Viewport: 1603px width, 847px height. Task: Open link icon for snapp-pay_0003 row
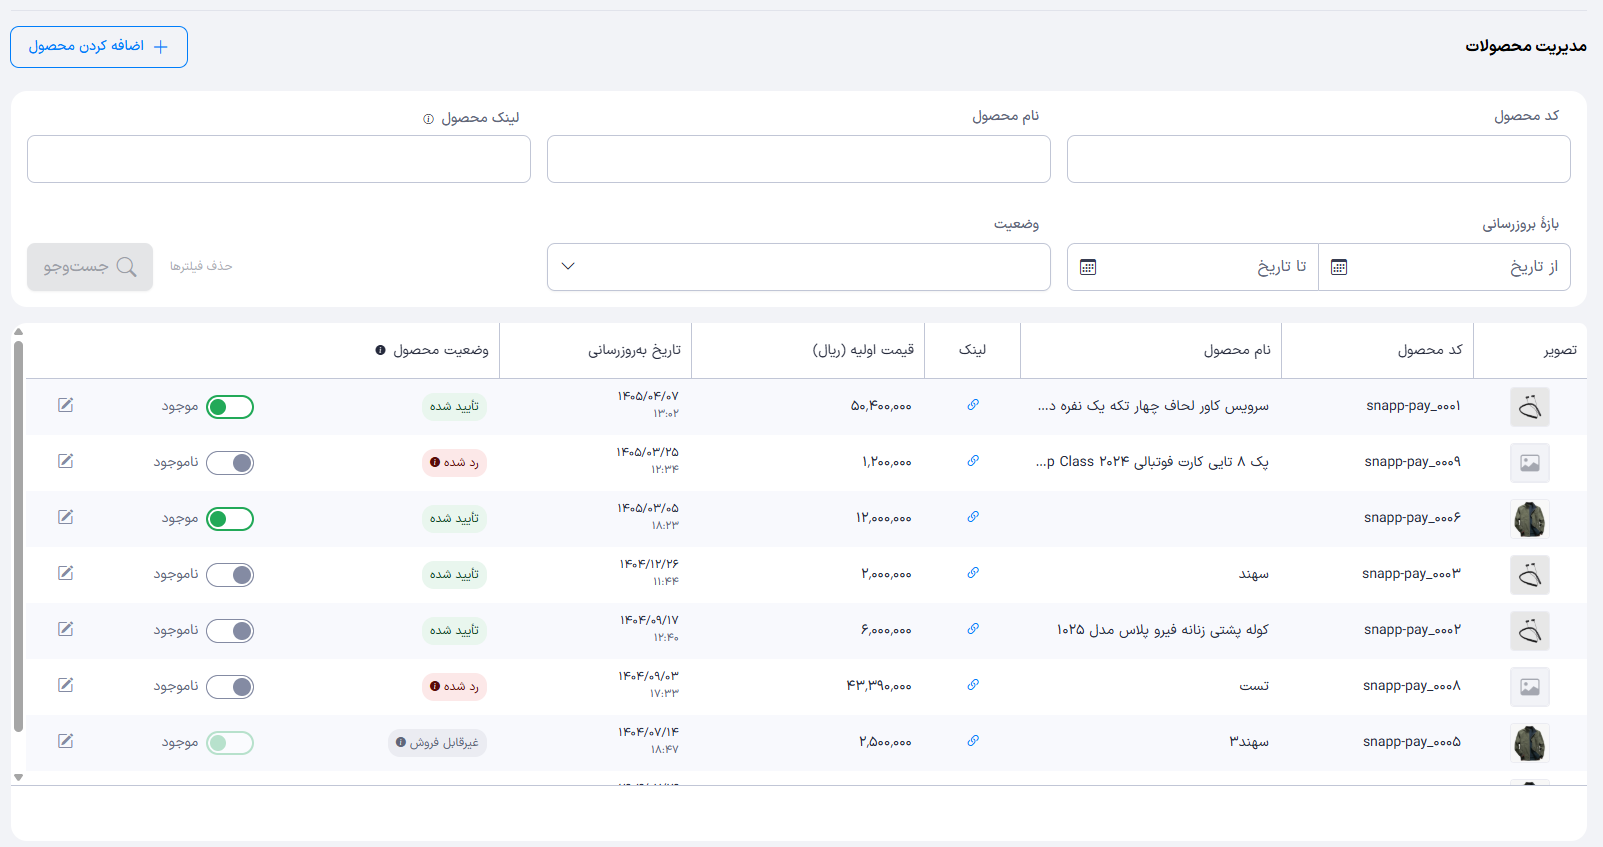click(x=973, y=573)
